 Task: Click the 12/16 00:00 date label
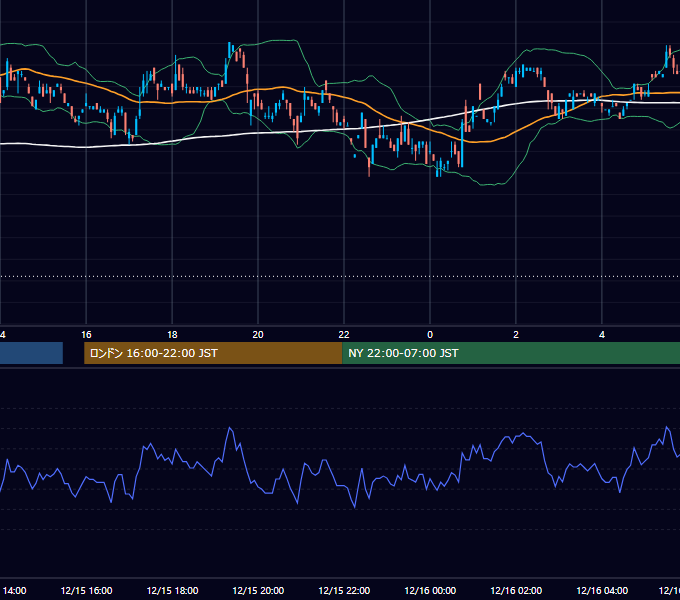[x=430, y=591]
